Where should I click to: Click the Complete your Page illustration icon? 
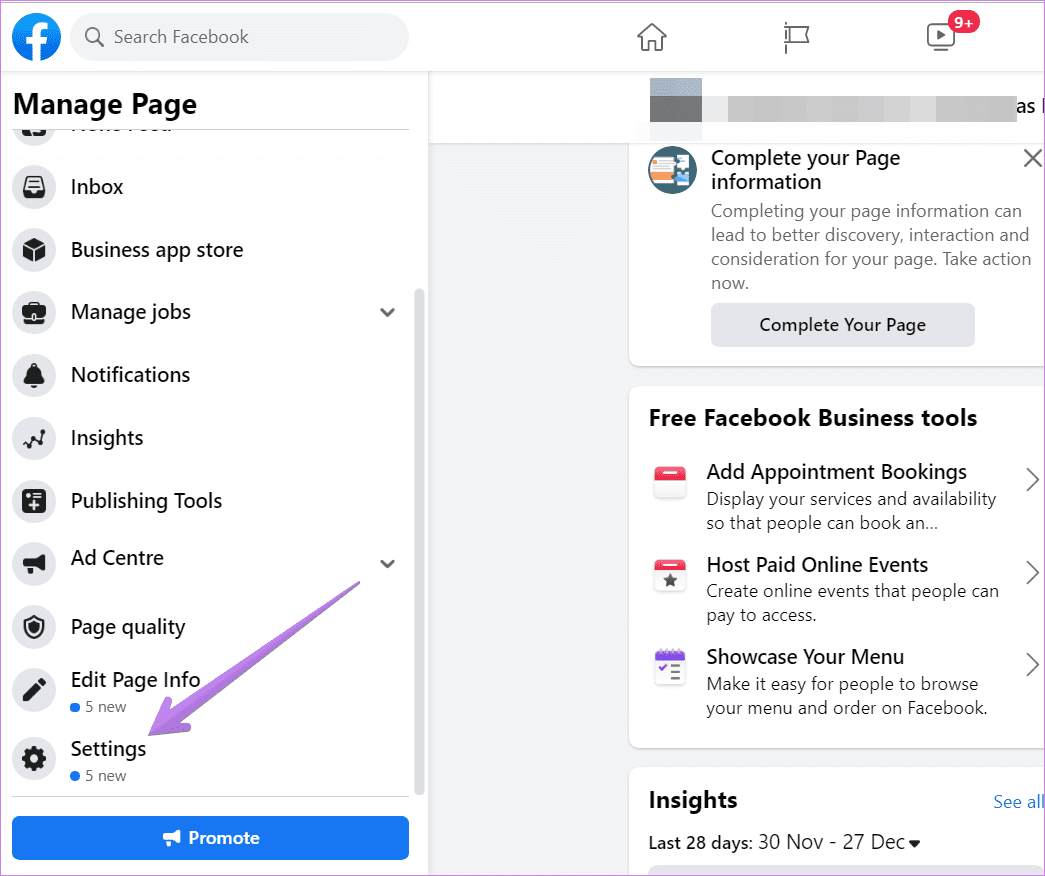[672, 170]
